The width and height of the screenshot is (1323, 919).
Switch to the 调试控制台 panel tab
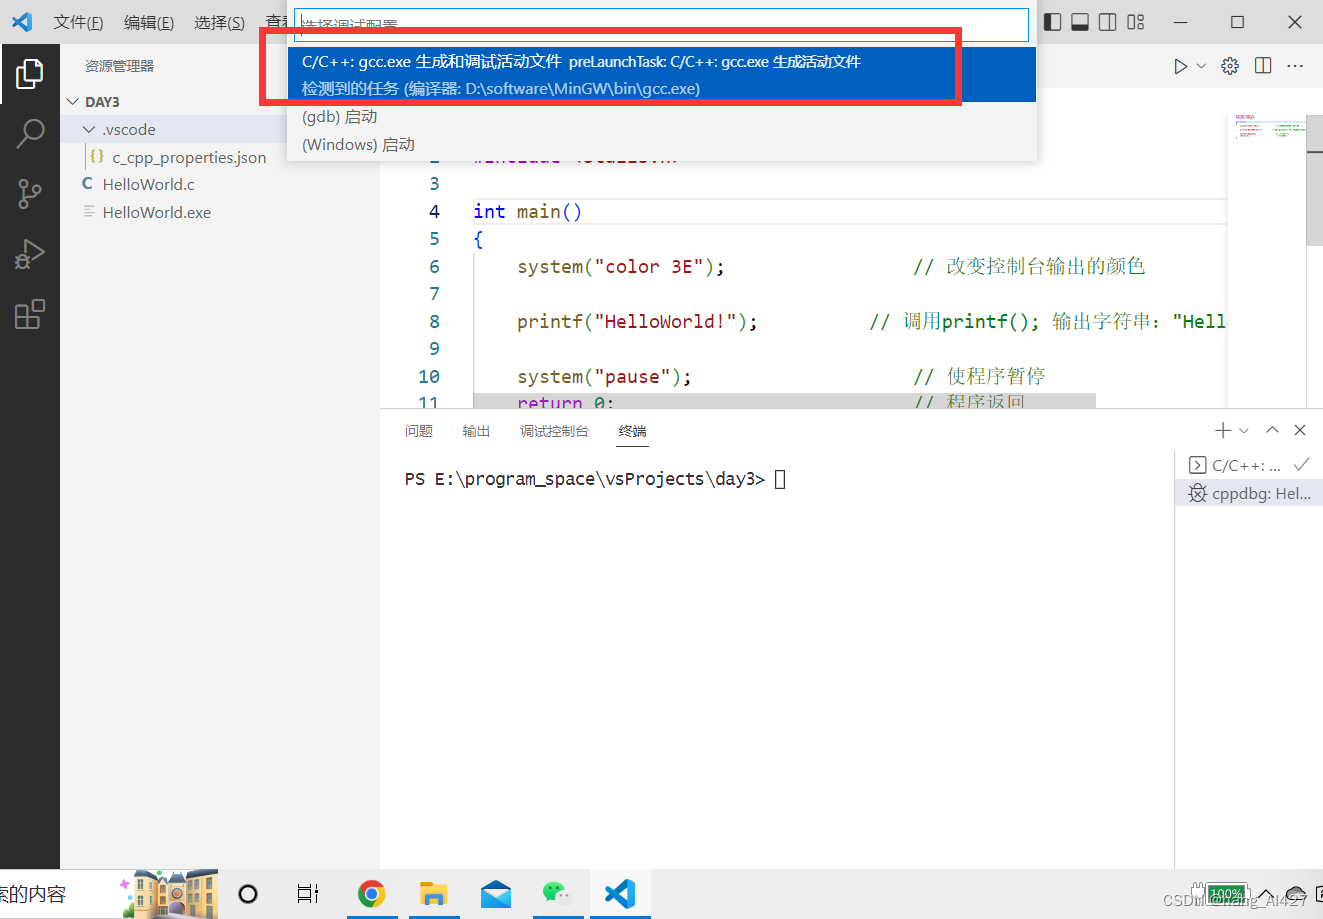[x=554, y=431]
